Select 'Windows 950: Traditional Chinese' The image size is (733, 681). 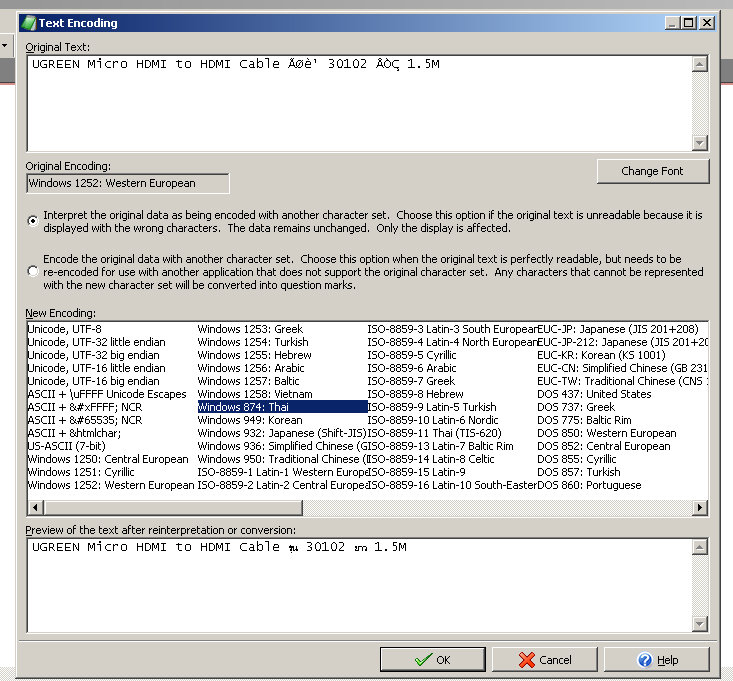pyautogui.click(x=282, y=459)
